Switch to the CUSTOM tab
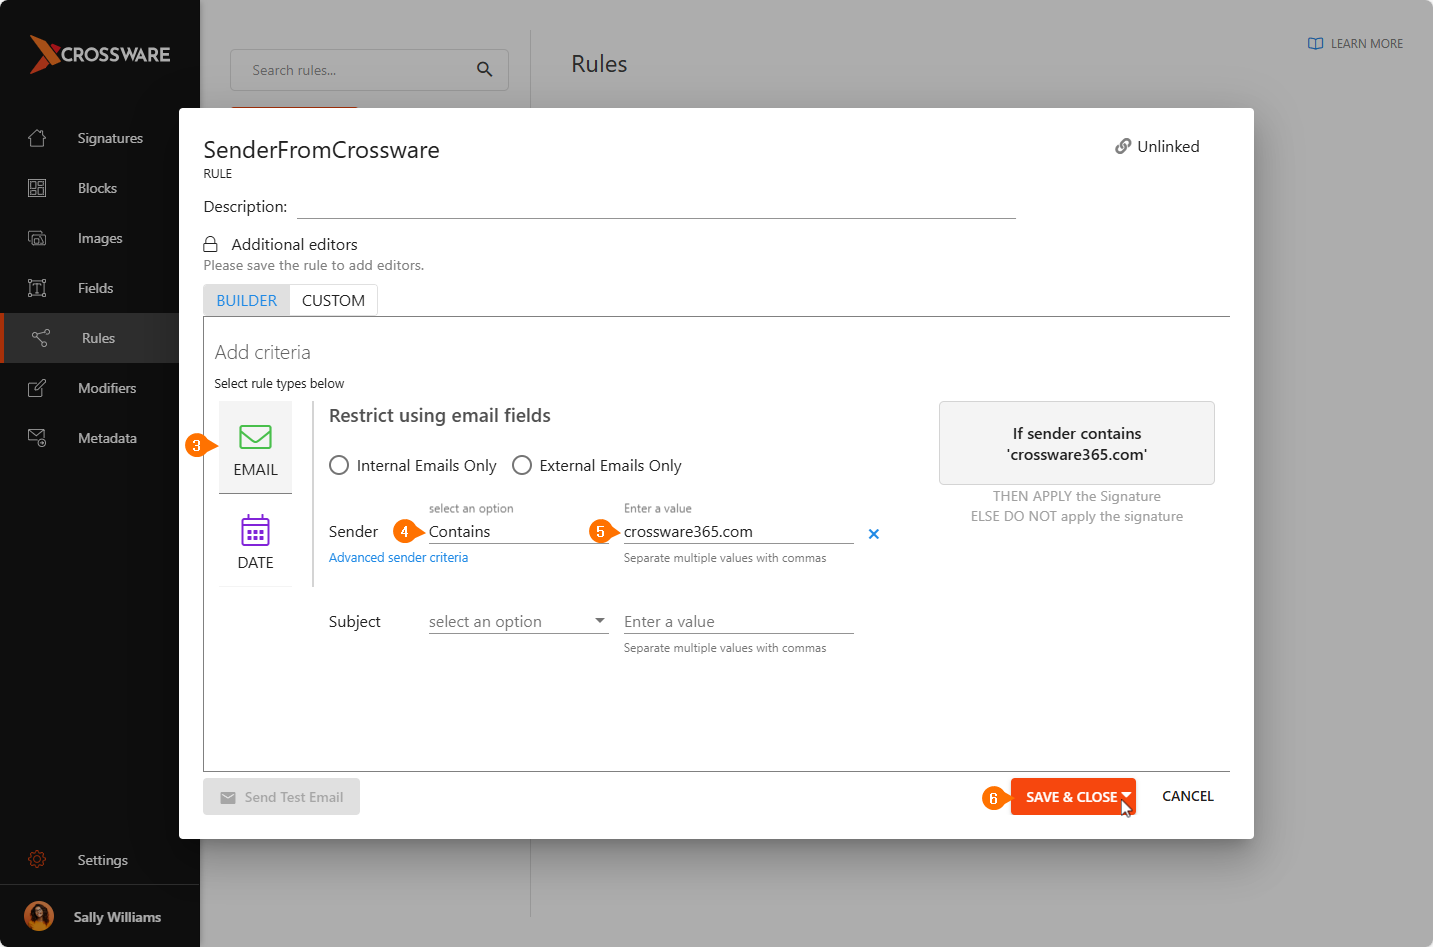Viewport: 1433px width, 947px height. tap(333, 301)
